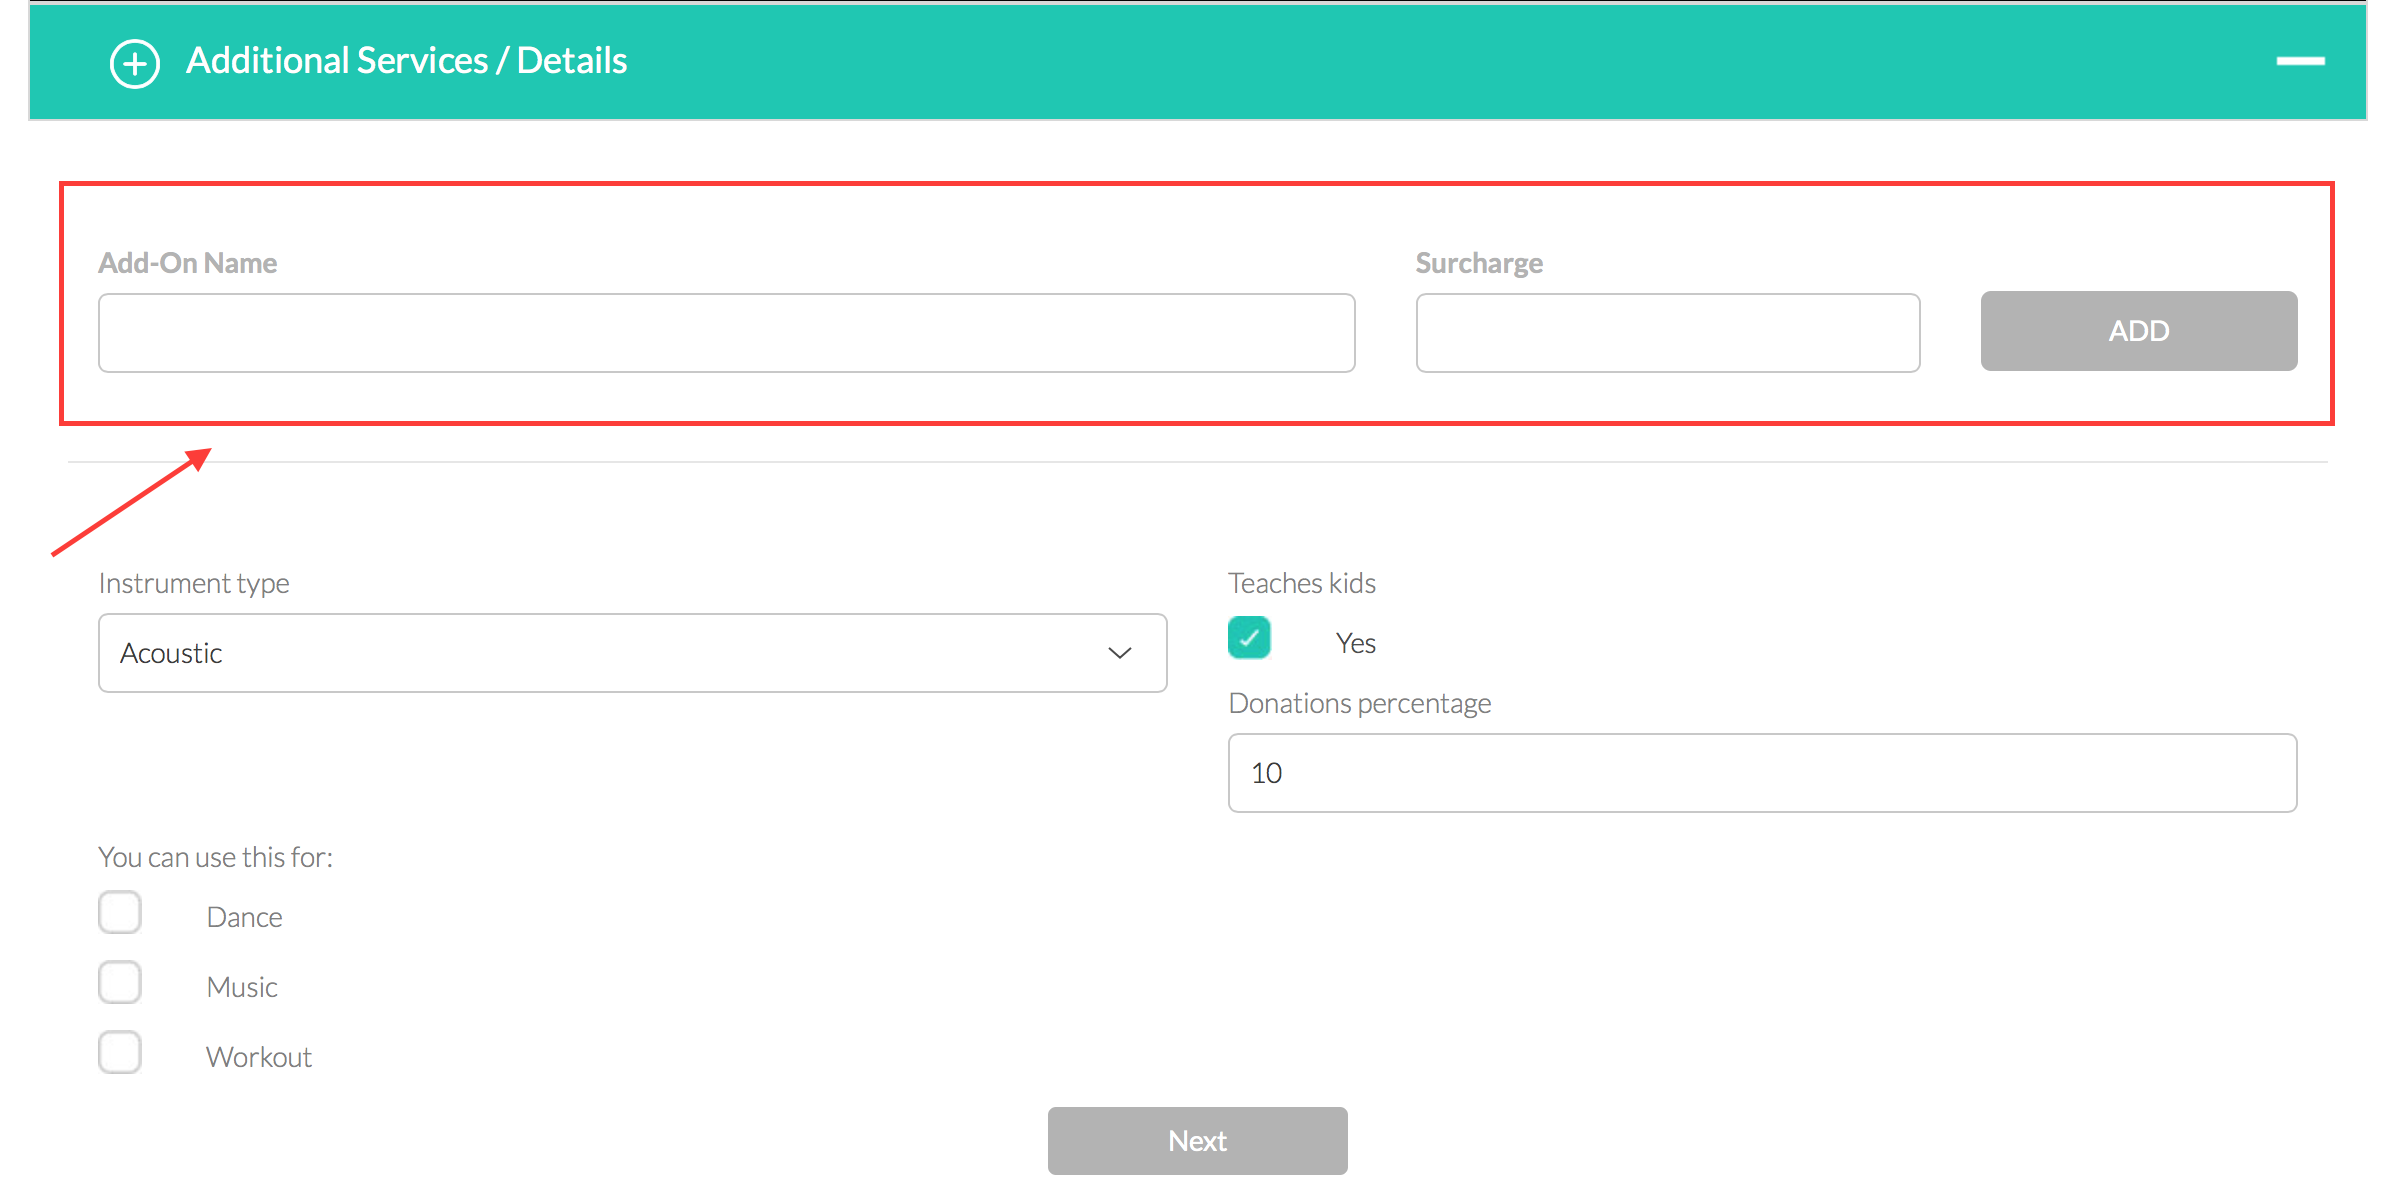The height and width of the screenshot is (1192, 2394).
Task: Click the Next button
Action: [x=1198, y=1141]
